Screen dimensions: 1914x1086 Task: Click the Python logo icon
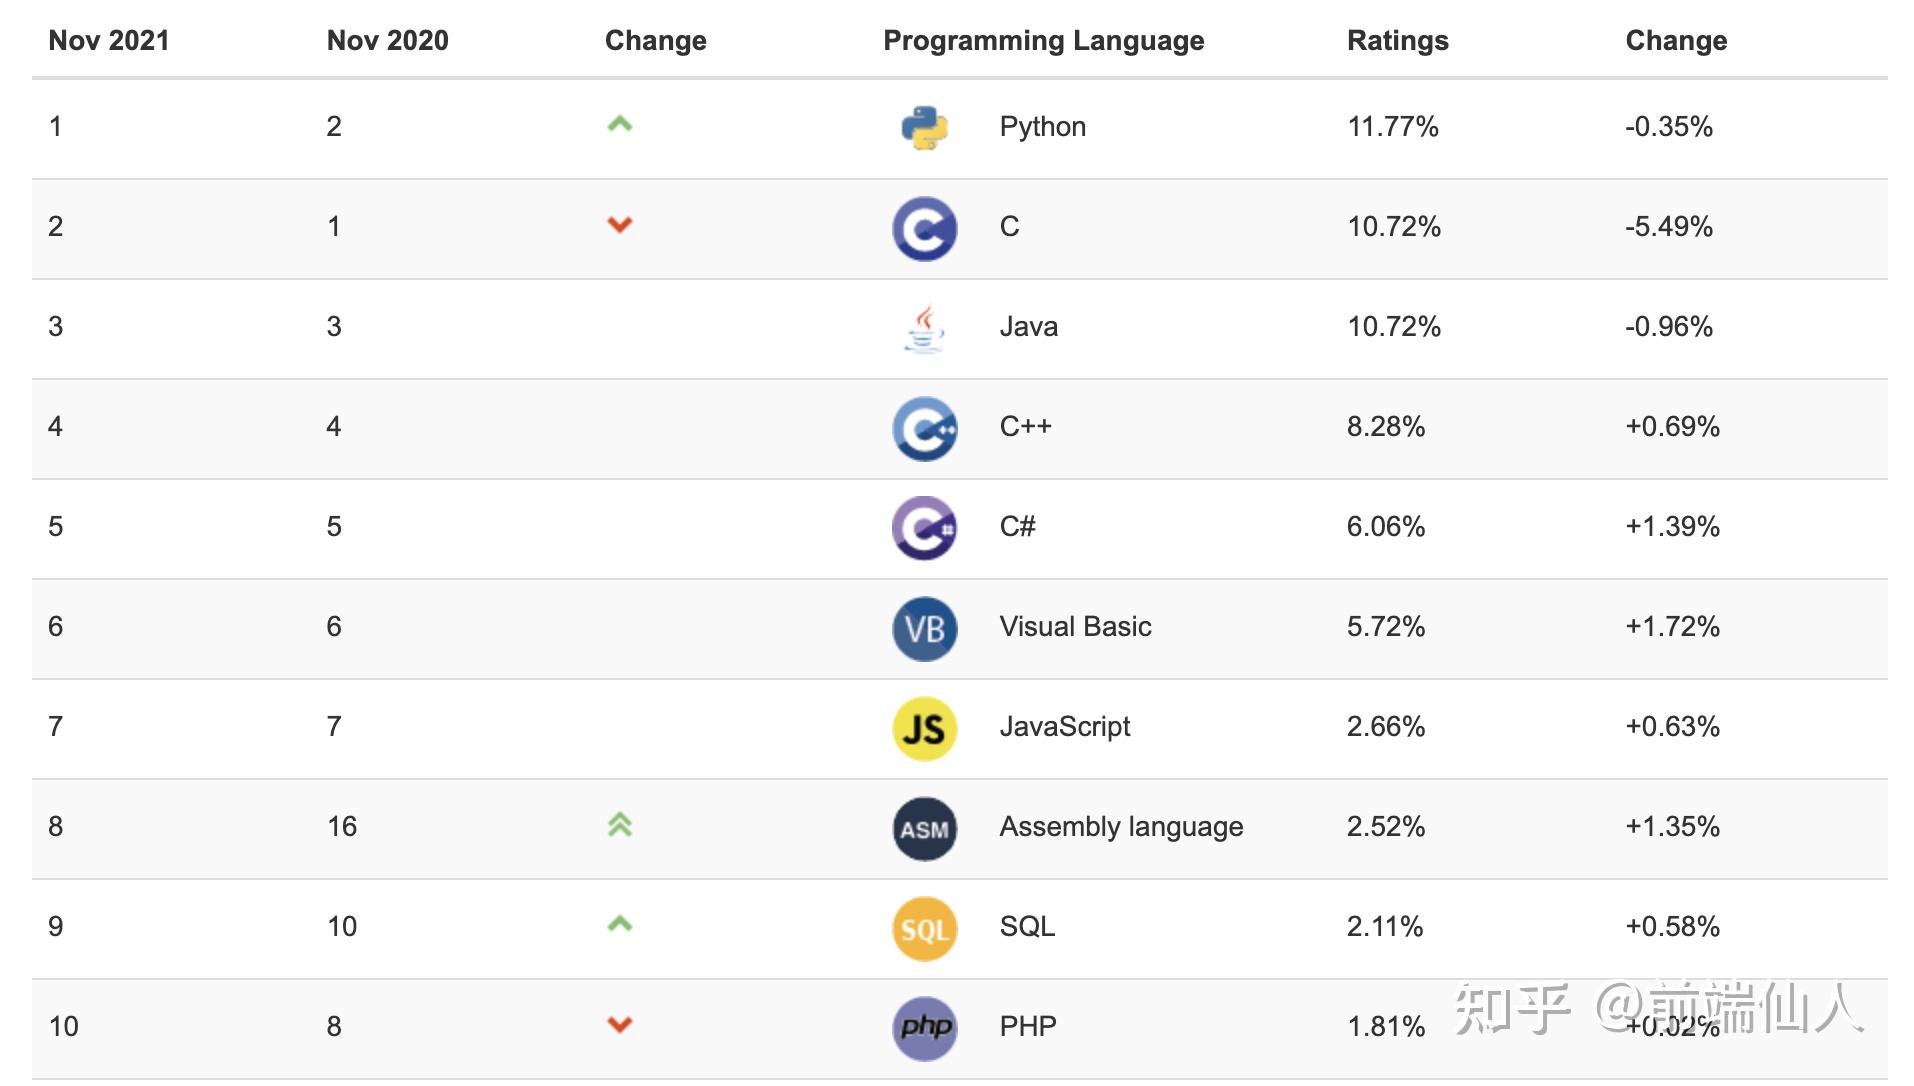(924, 128)
